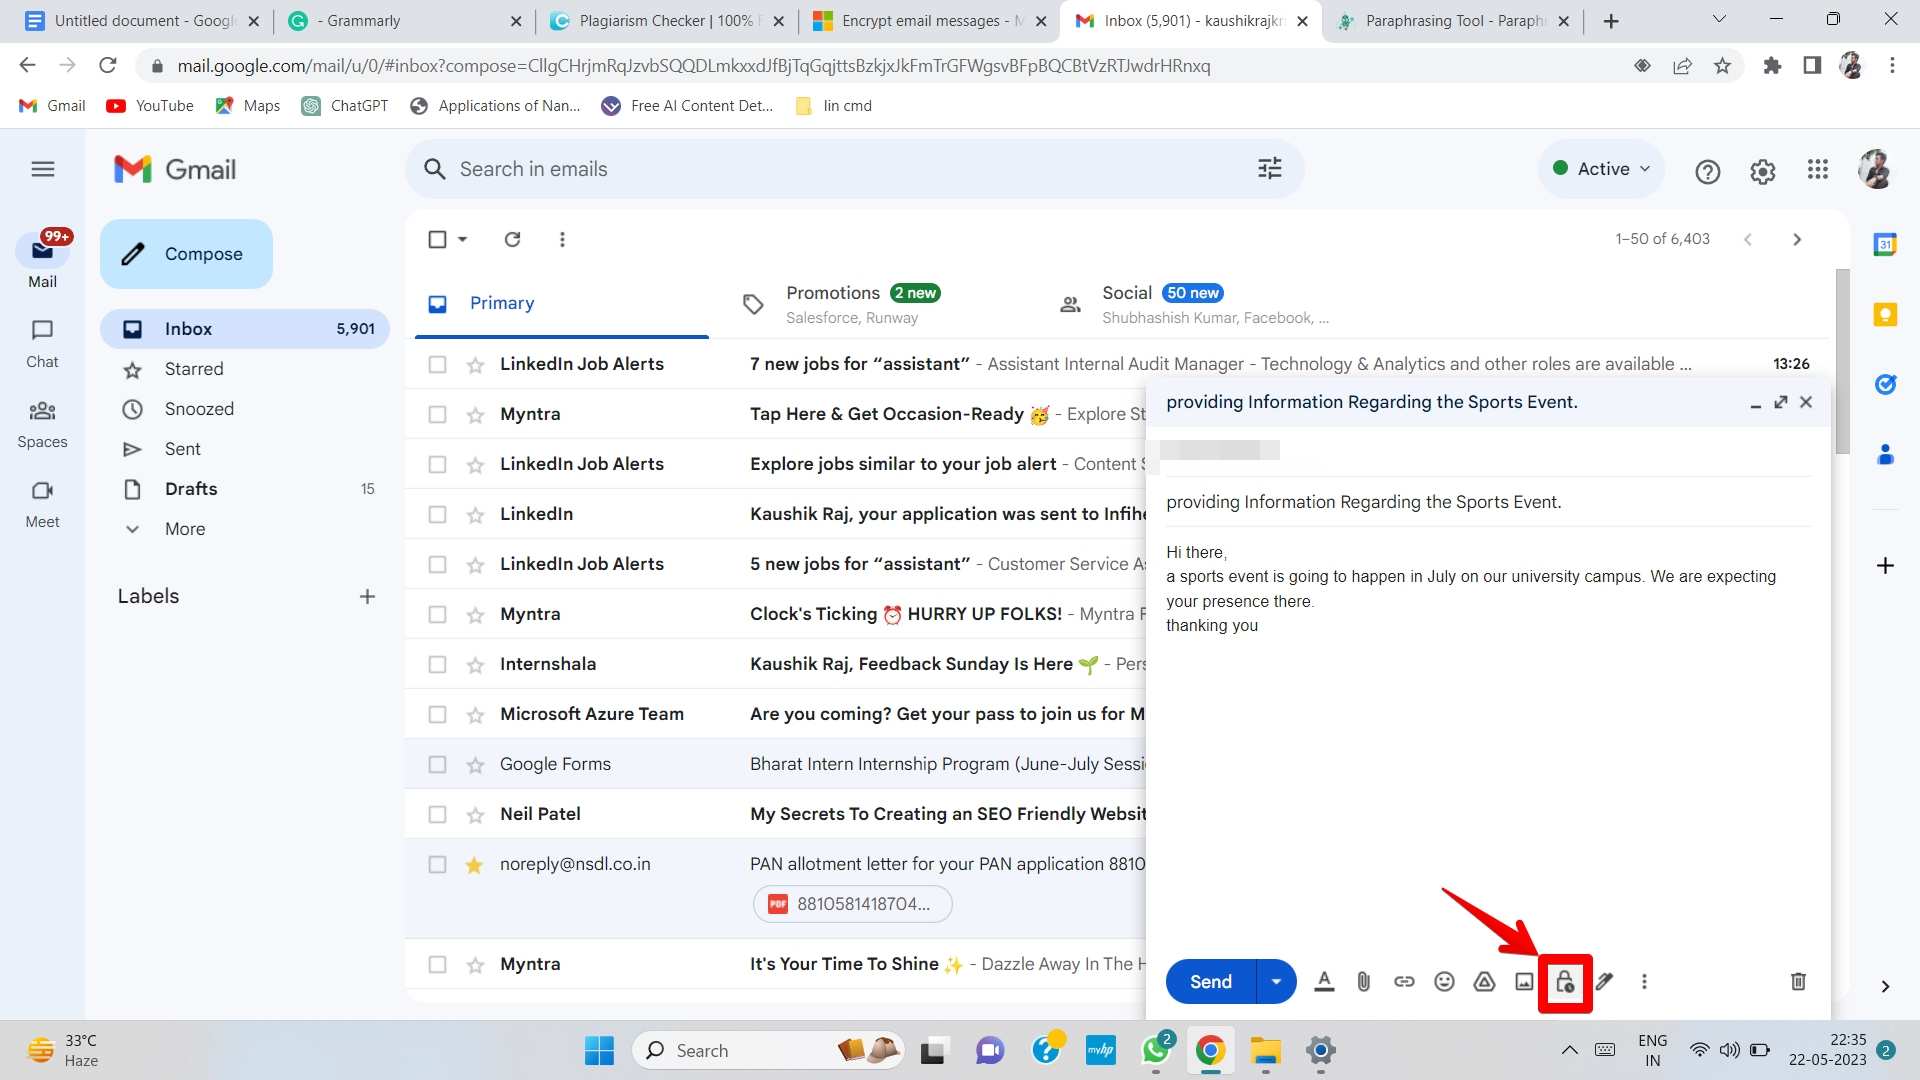Check the Internshala email checkbox

click(437, 665)
